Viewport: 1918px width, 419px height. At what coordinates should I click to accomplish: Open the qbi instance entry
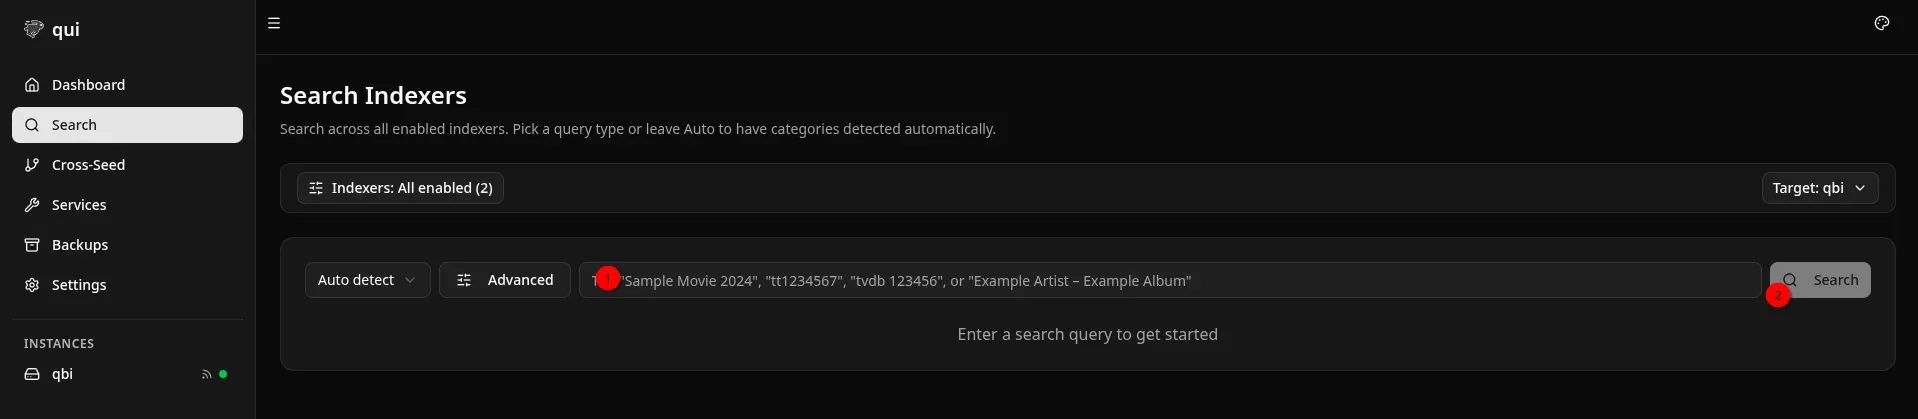(x=63, y=374)
